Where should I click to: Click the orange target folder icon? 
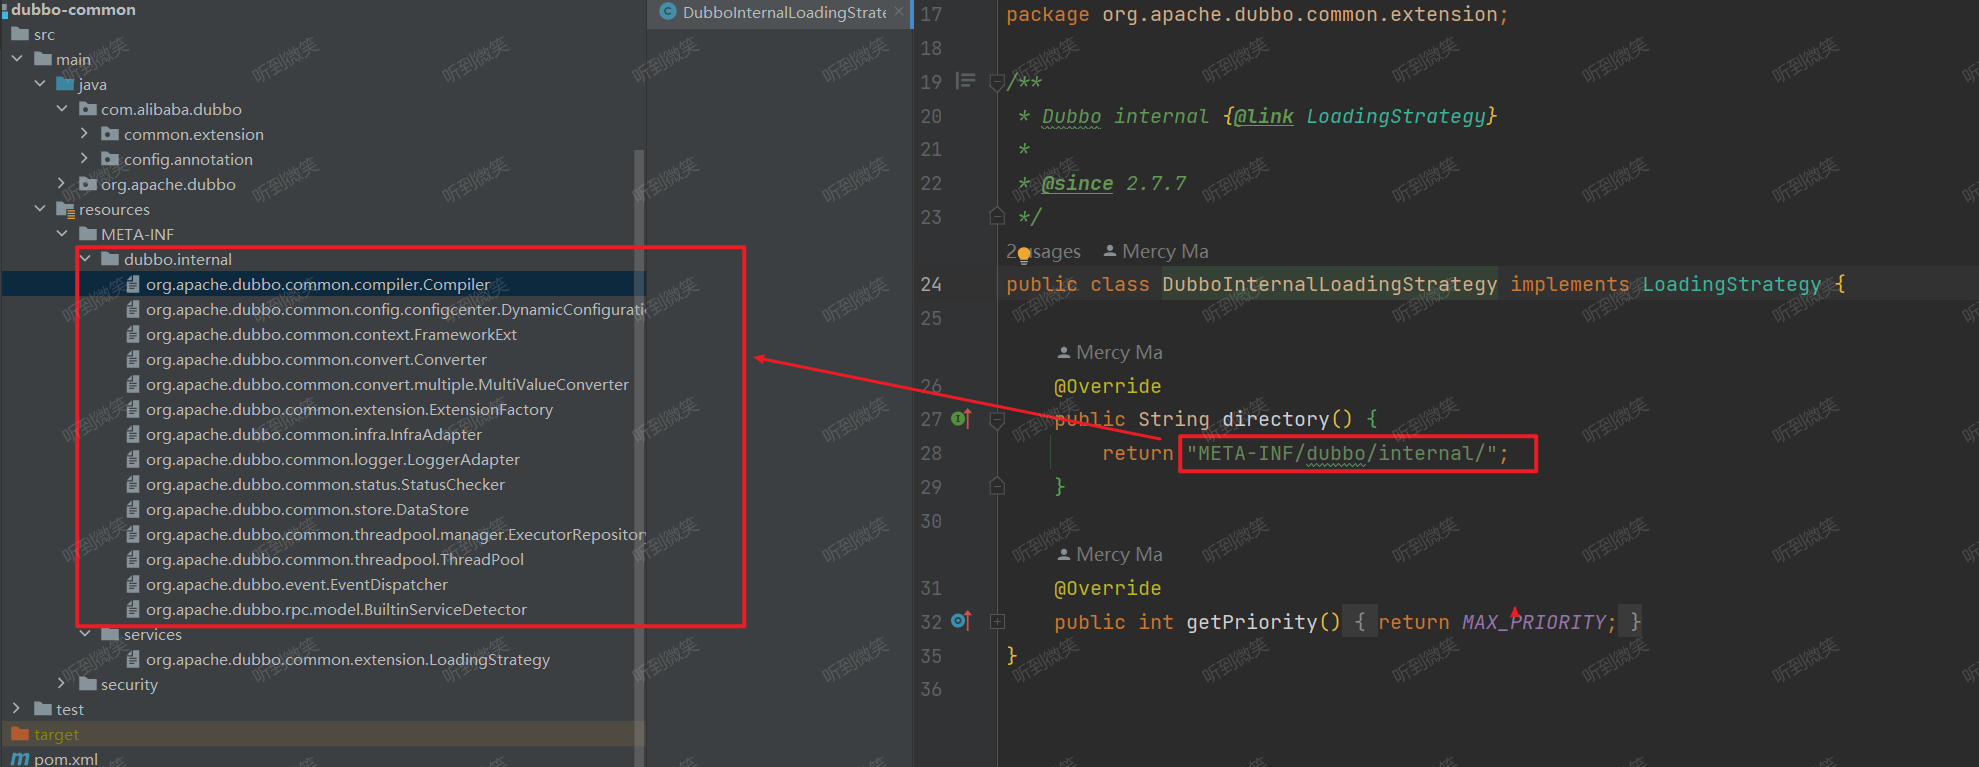pyautogui.click(x=20, y=734)
